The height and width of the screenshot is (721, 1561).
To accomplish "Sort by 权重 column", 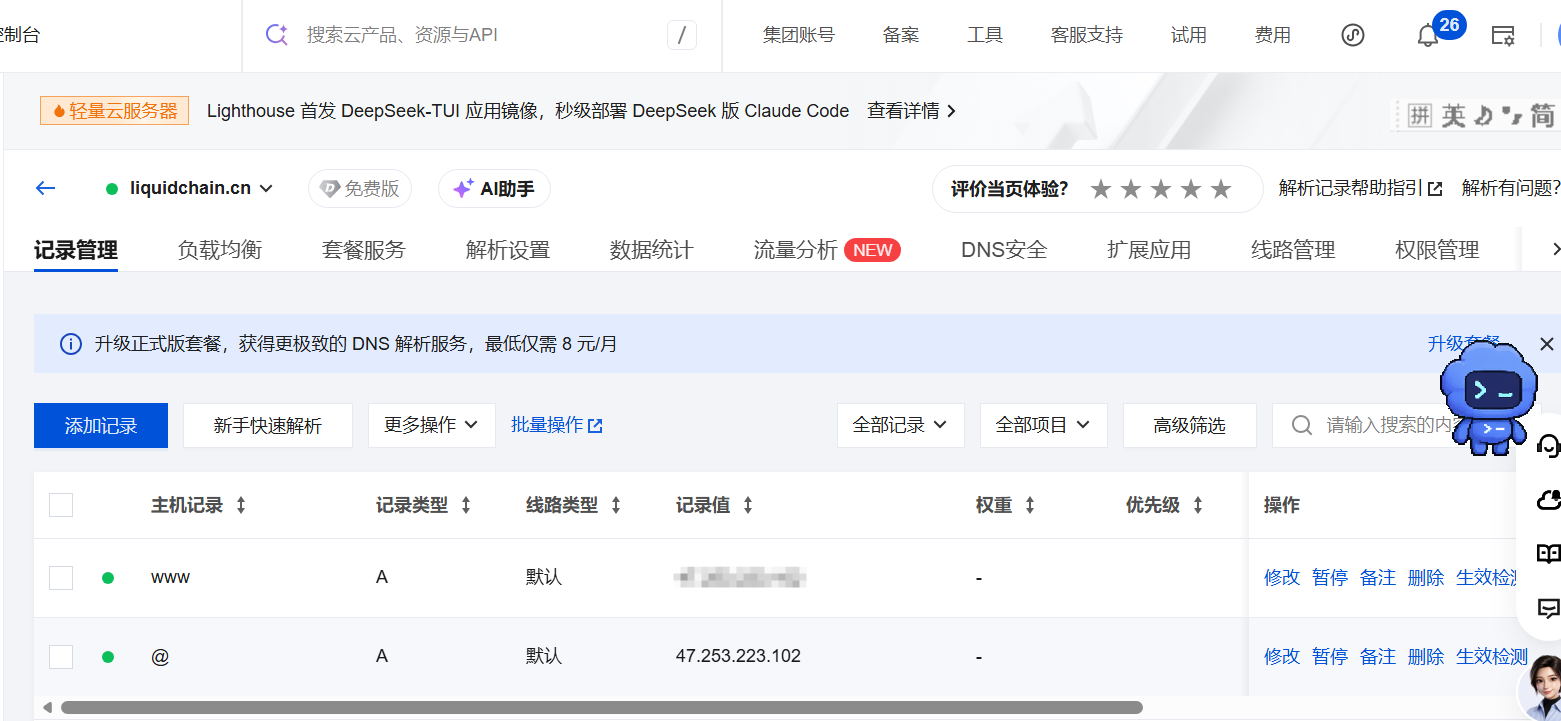I will [1030, 506].
